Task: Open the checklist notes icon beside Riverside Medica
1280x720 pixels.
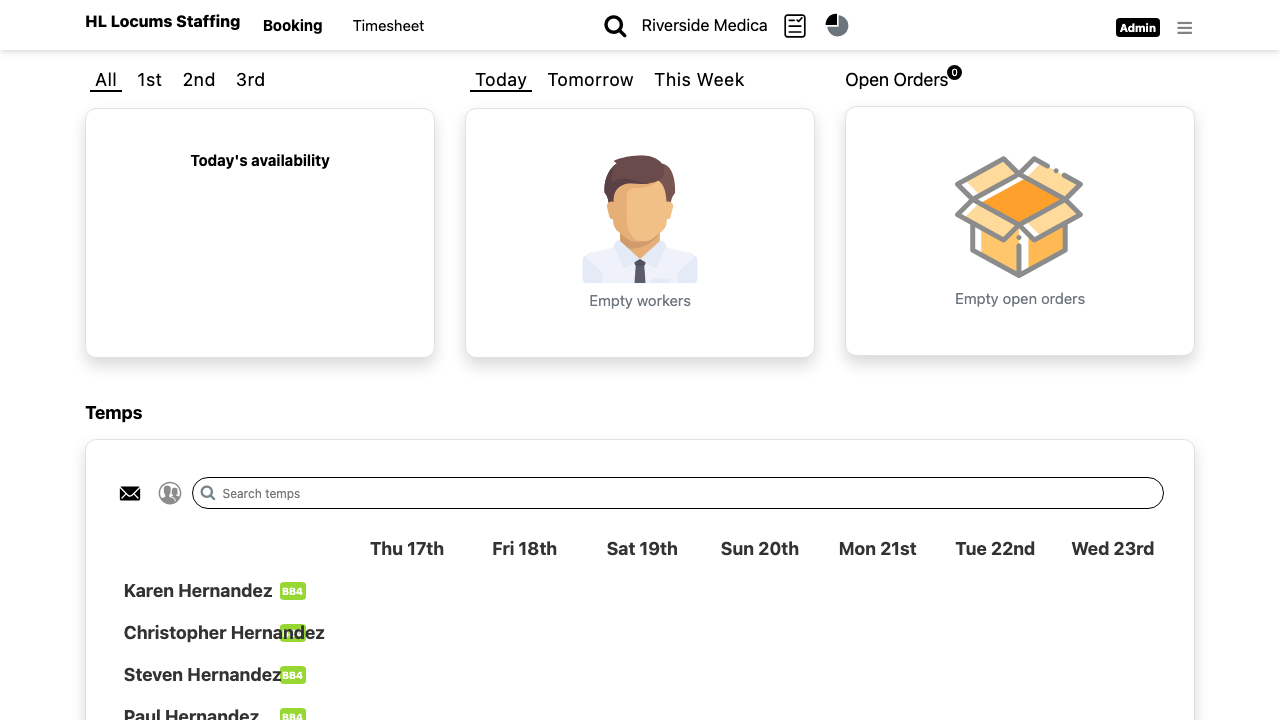Action: coord(795,26)
